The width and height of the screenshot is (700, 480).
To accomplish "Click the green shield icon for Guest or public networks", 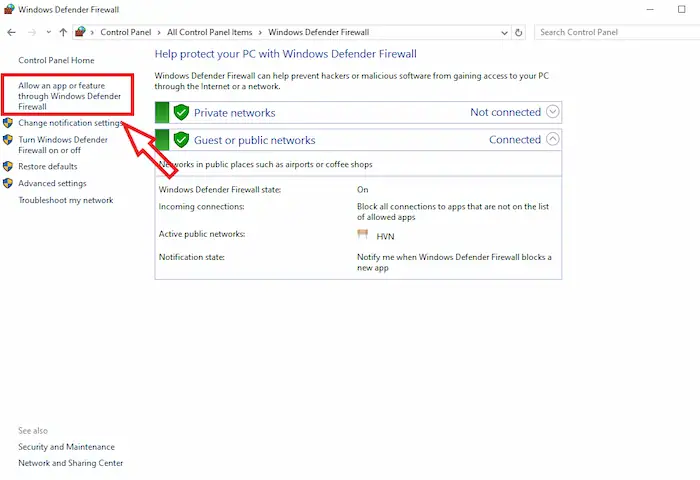I will (181, 140).
